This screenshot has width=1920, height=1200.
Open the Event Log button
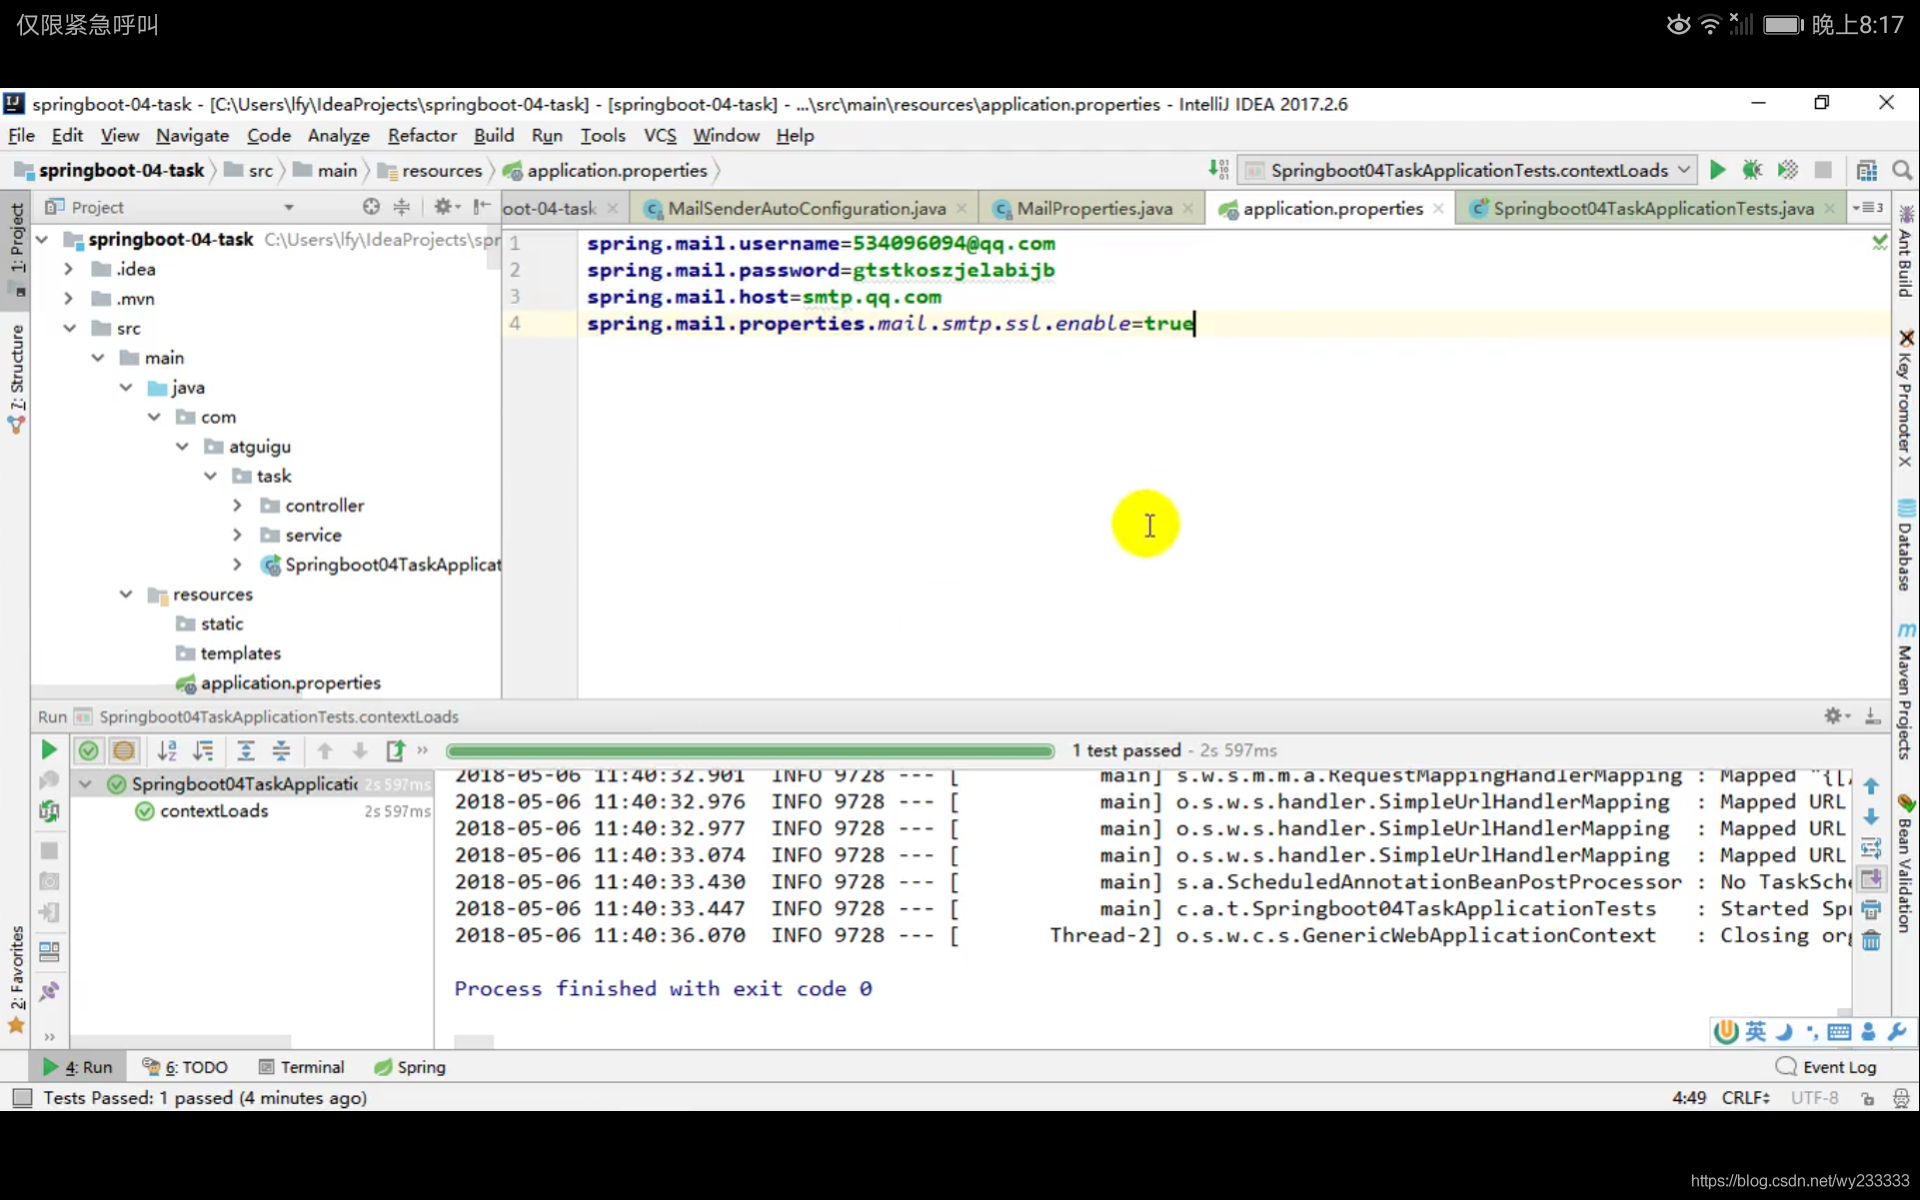1826,1067
